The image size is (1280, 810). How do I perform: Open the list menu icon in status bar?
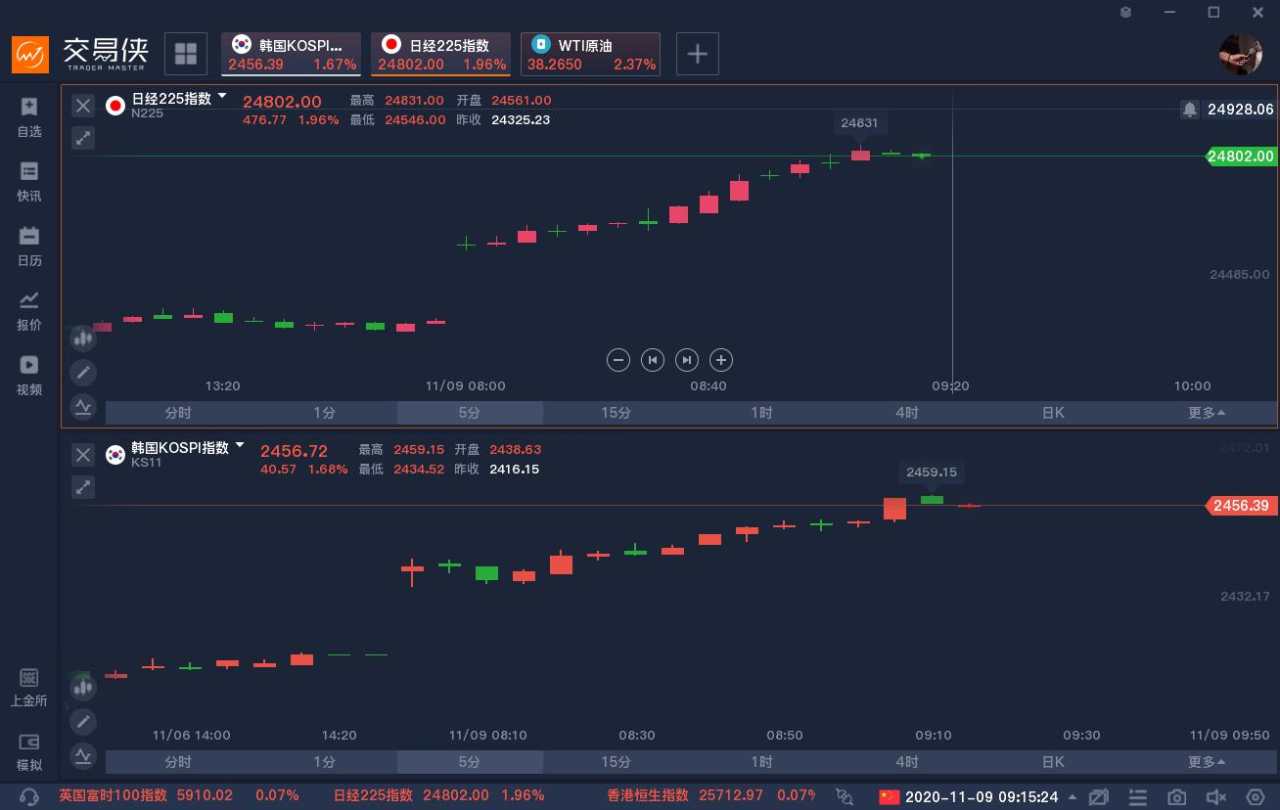point(1138,797)
